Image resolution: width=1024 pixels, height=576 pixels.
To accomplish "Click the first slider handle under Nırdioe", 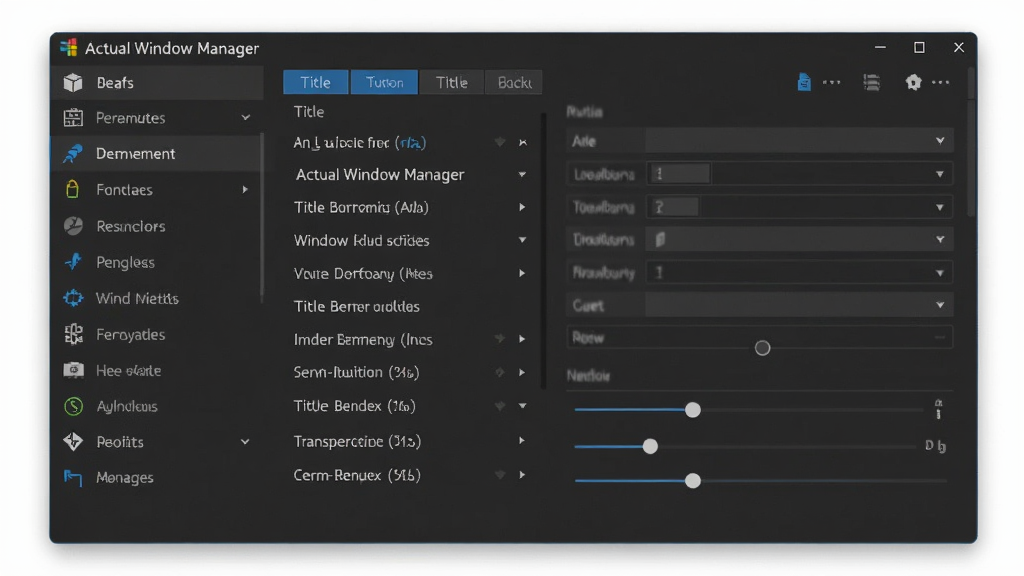I will [x=693, y=409].
